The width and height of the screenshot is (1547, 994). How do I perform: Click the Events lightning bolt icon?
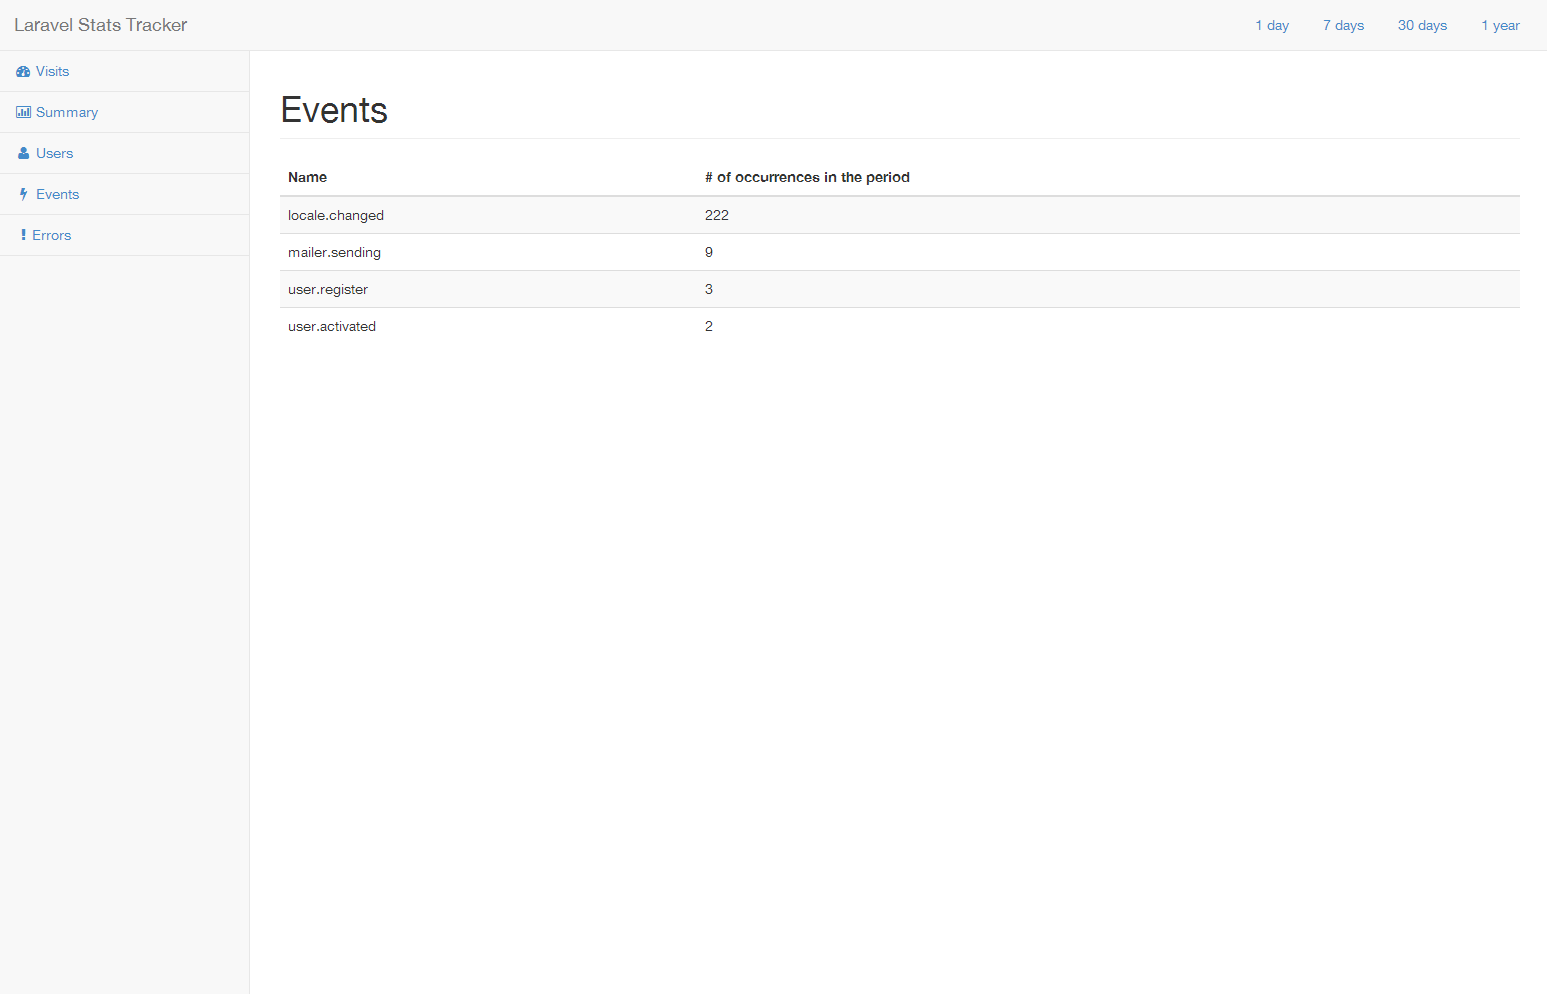[x=24, y=195]
